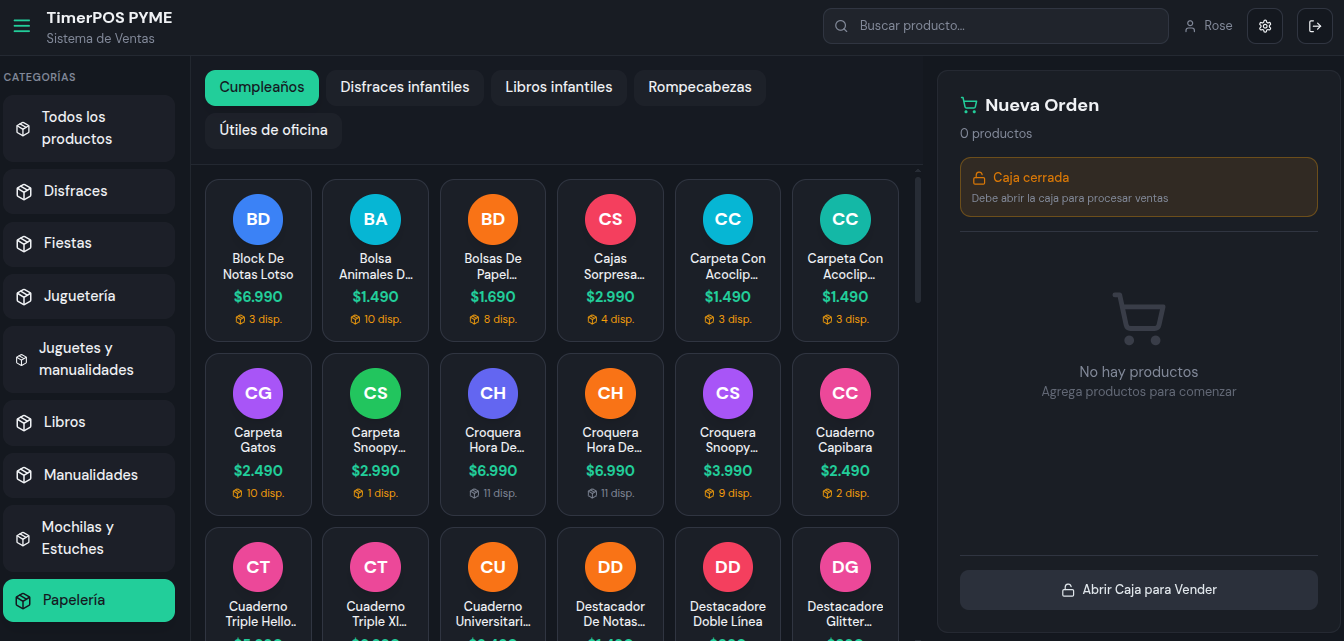Toggle the hamburger sidebar menu

tap(22, 26)
